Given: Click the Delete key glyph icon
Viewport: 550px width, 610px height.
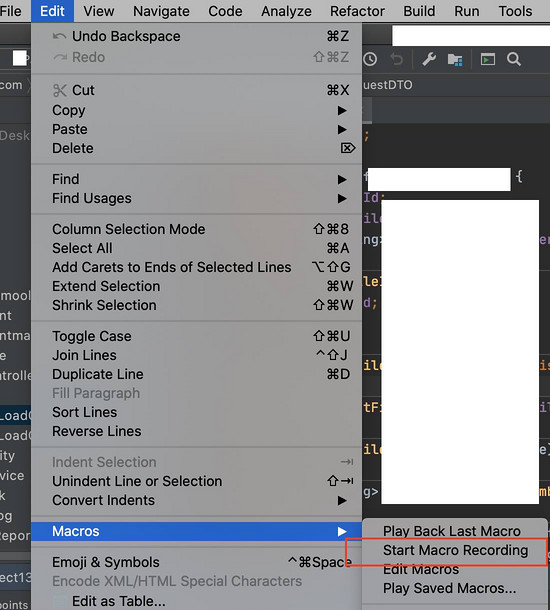Looking at the screenshot, I should [x=348, y=148].
